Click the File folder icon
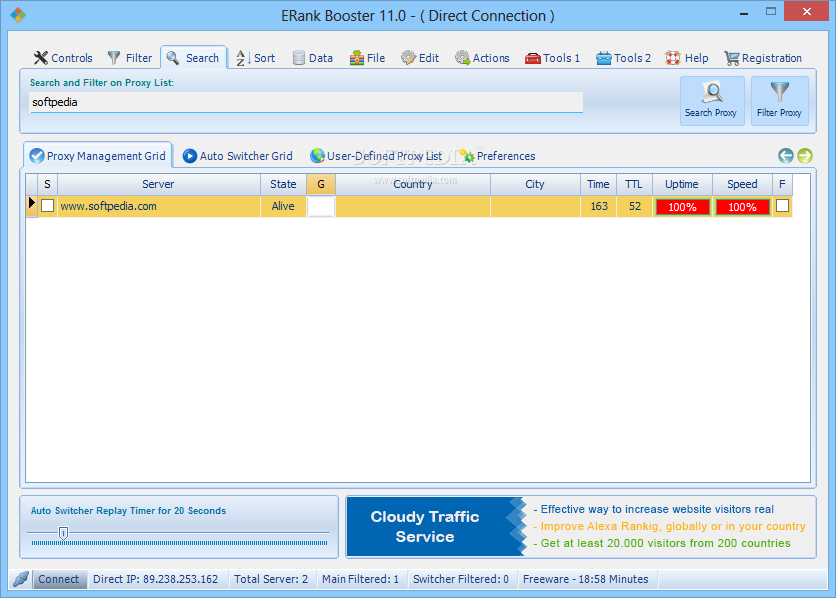 [357, 58]
